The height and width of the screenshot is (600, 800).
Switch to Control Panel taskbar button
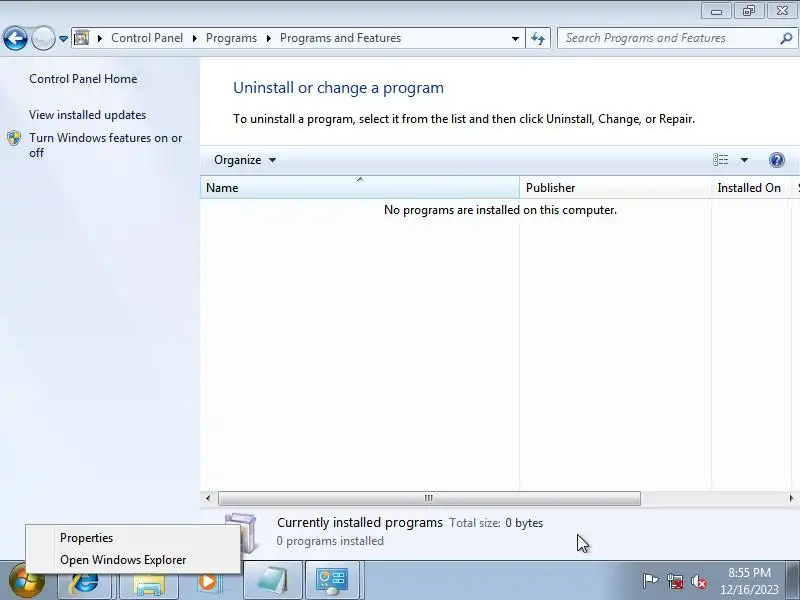333,581
